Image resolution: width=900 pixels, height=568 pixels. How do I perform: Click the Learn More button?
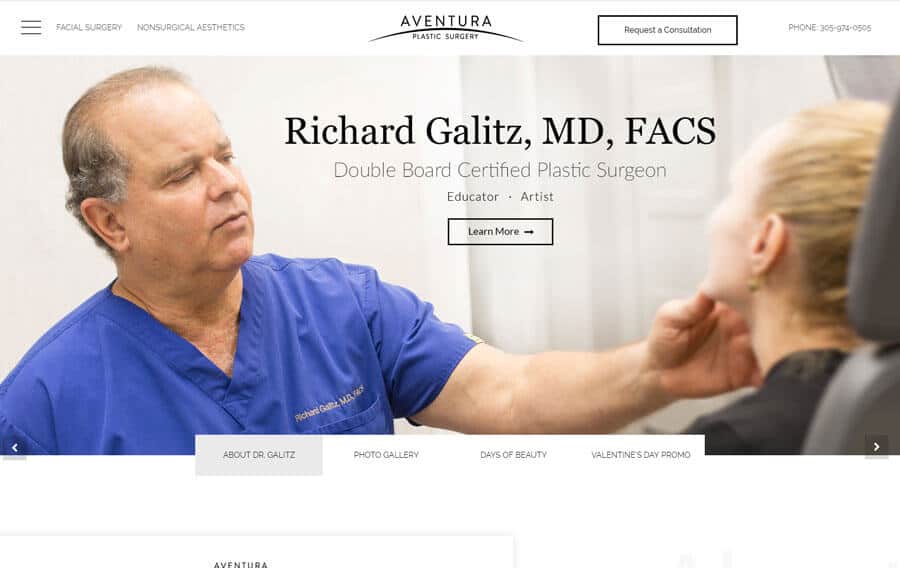501,231
